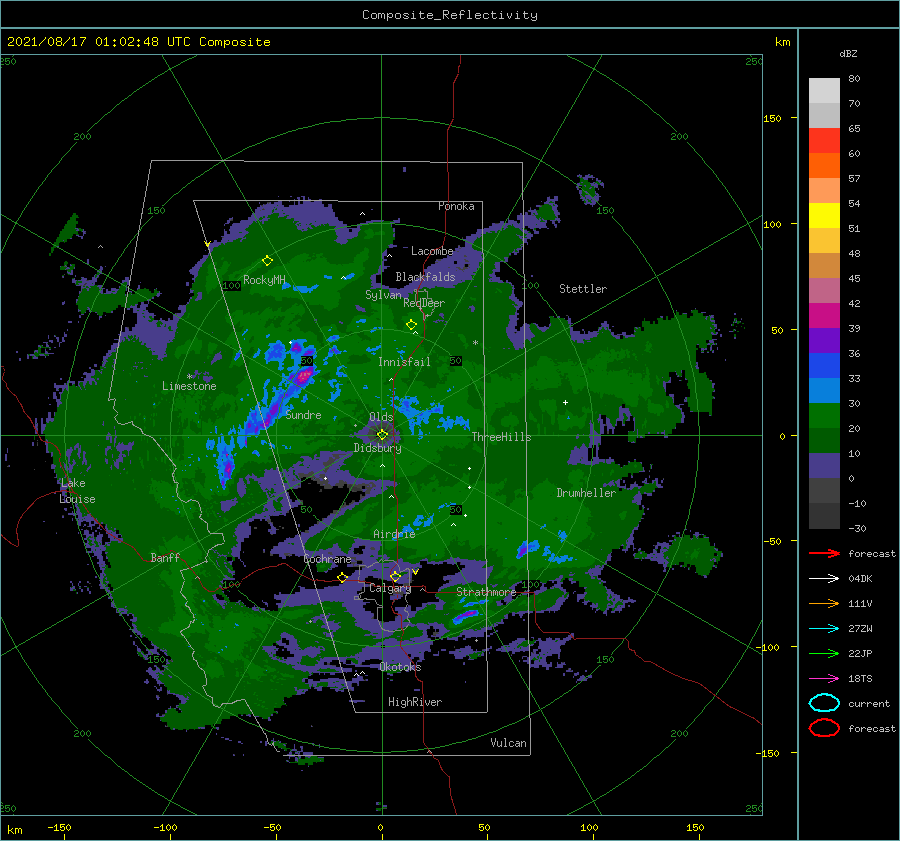
Task: Pick the cyan 27ZW arrow legend icon
Action: click(x=824, y=629)
